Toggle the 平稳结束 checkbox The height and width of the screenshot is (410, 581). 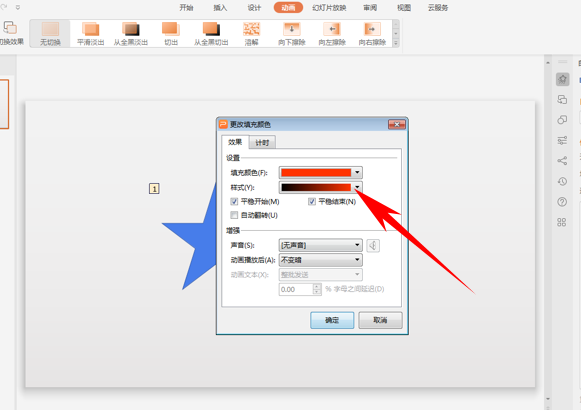pyautogui.click(x=312, y=201)
